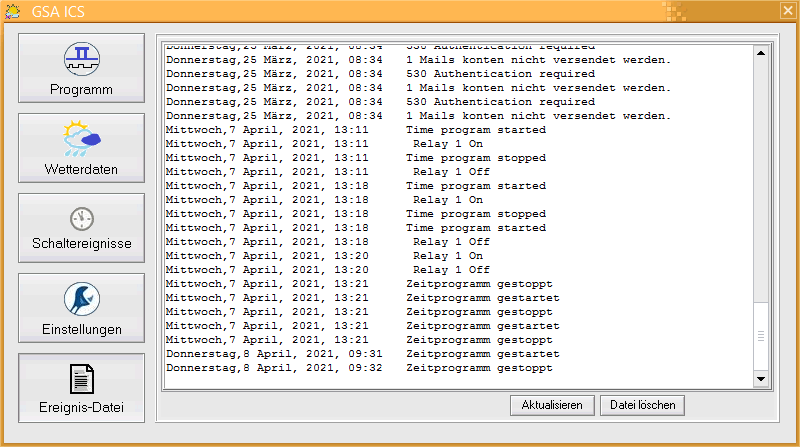Click the scrollbar down arrow in log

click(x=761, y=379)
